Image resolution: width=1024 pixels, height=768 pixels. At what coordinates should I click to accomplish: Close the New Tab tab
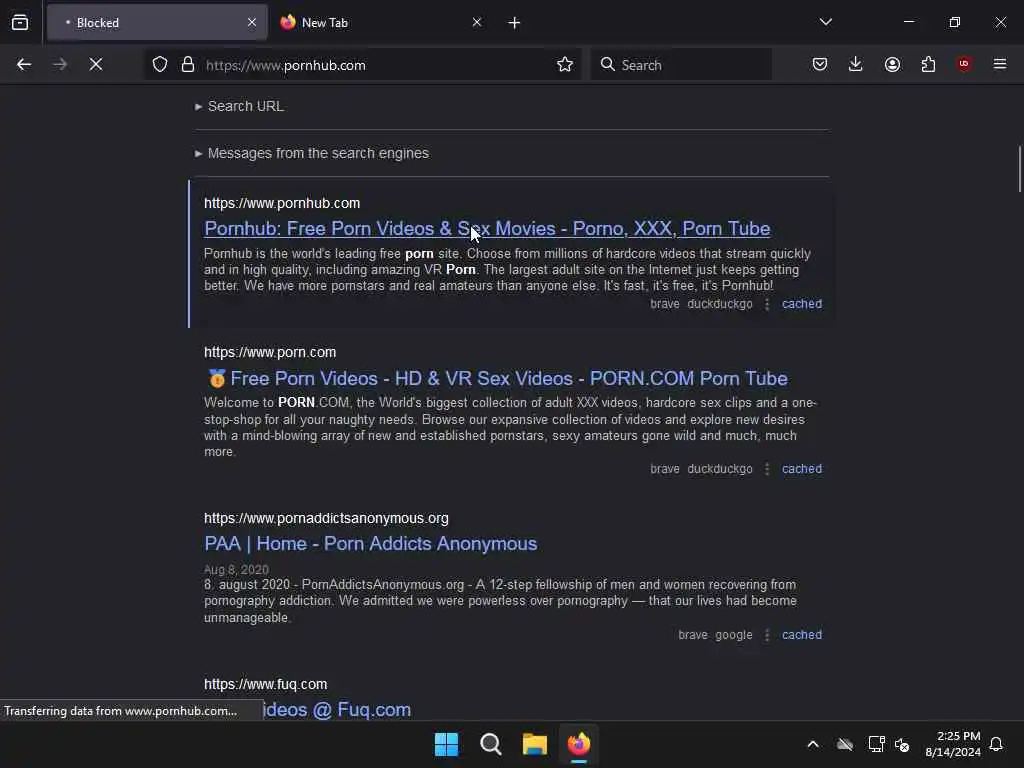pos(477,22)
